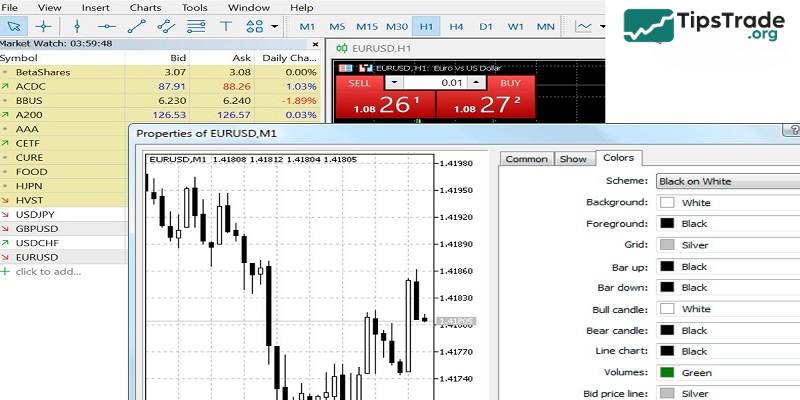Click the green Volumes color swatch
800x400 pixels.
point(667,373)
